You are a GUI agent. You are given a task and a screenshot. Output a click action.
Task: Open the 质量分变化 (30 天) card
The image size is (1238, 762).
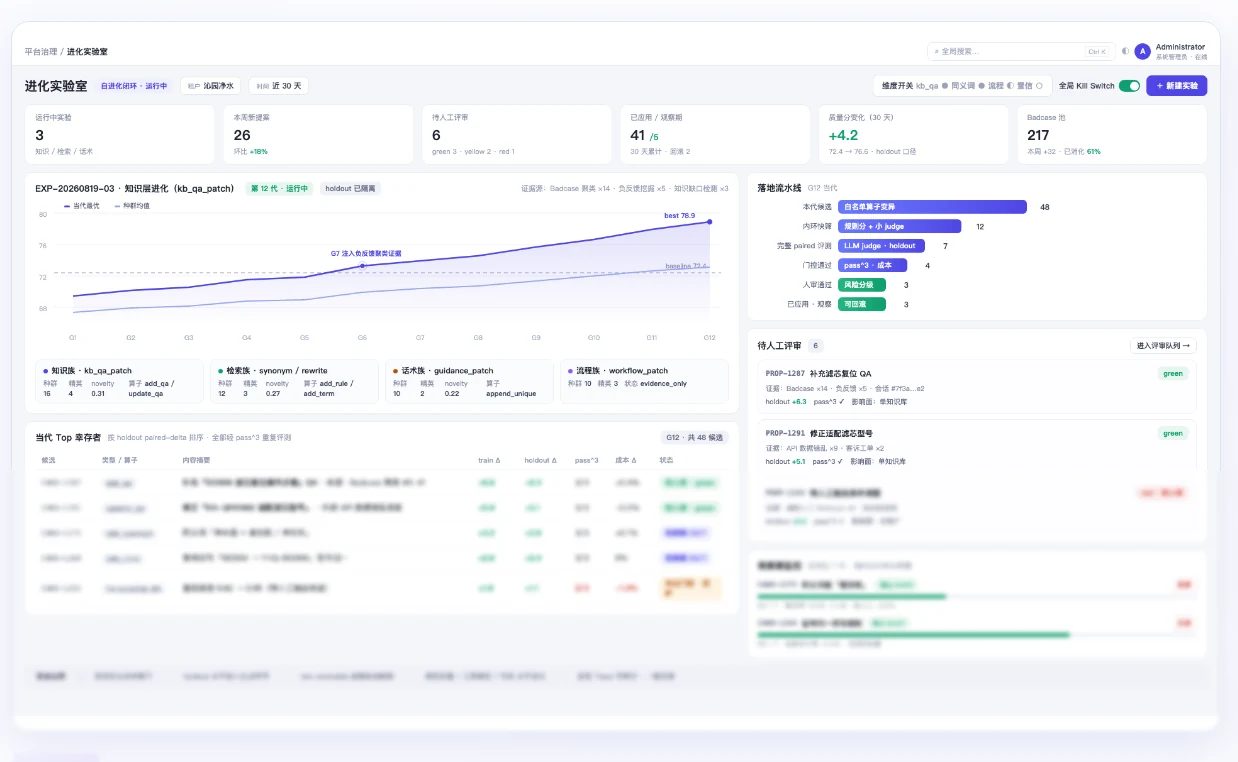point(912,134)
